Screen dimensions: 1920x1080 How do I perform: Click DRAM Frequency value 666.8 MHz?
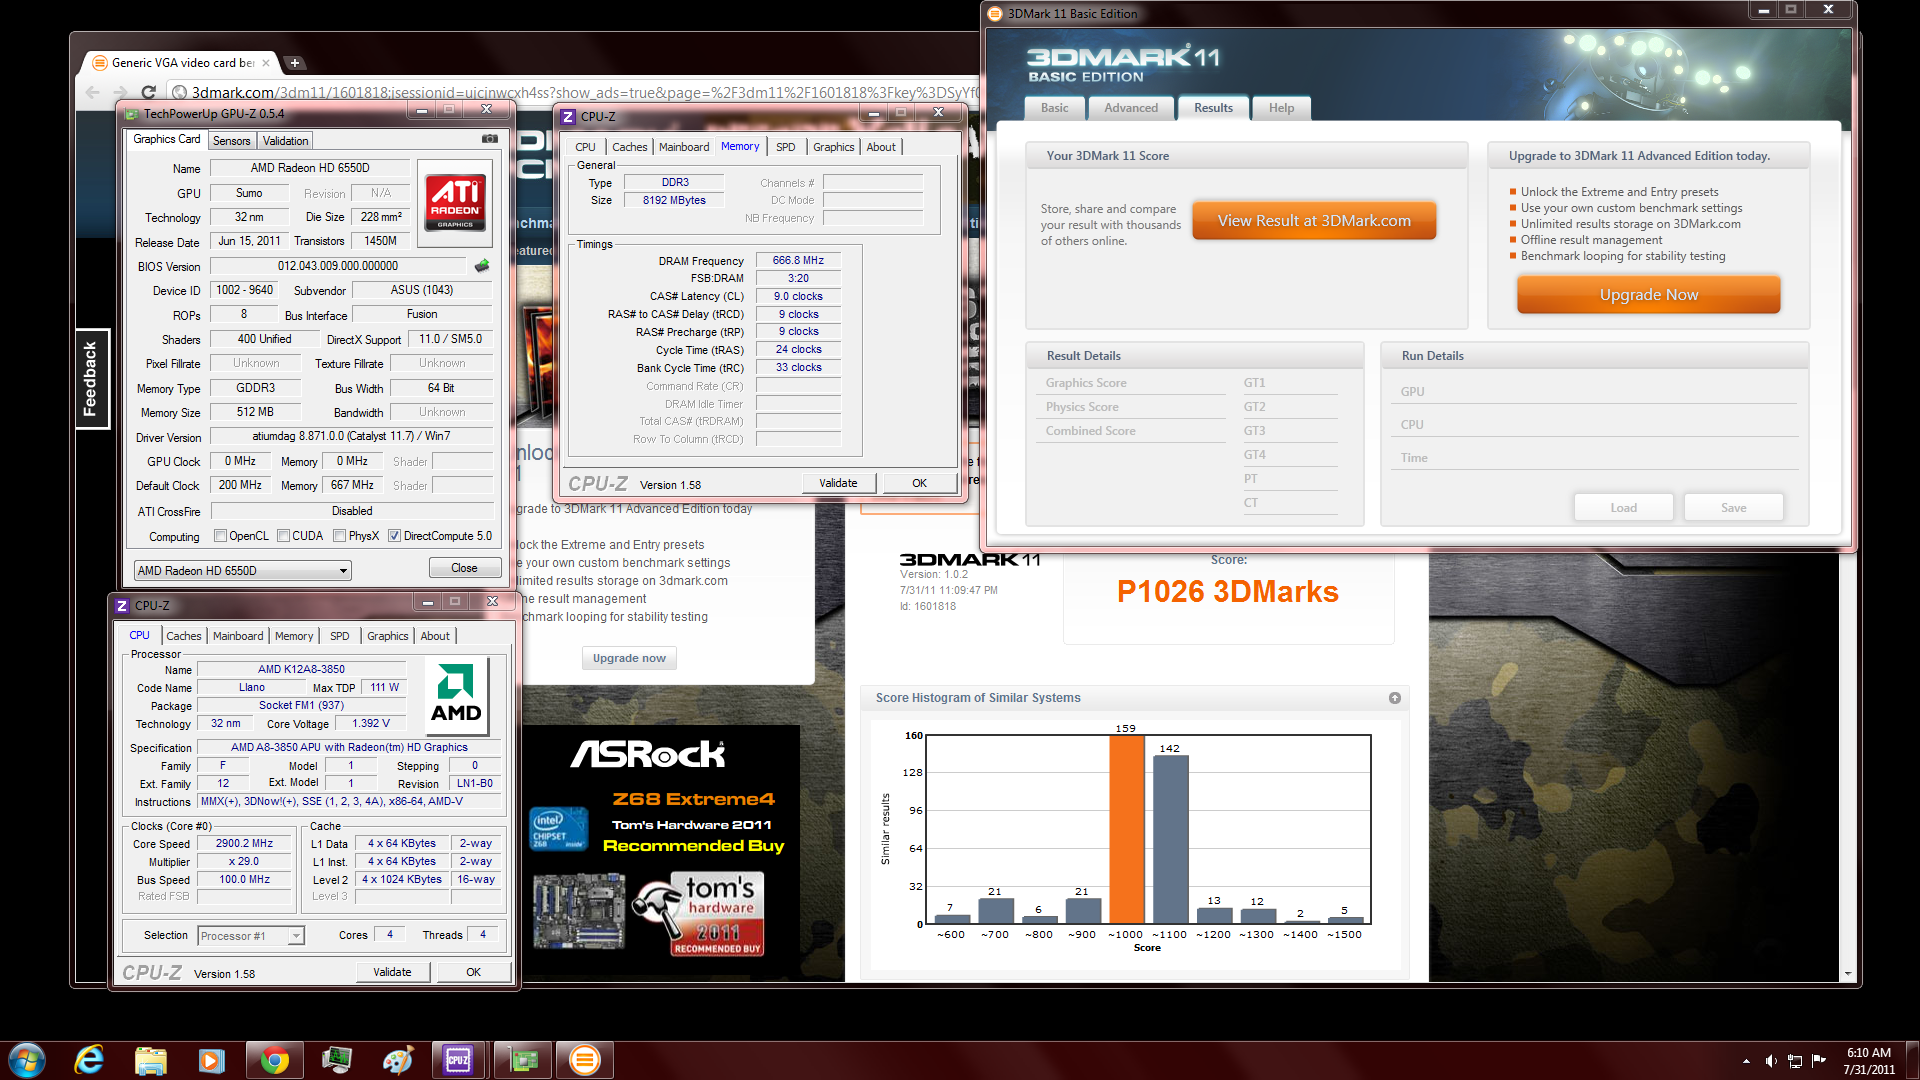(x=798, y=260)
